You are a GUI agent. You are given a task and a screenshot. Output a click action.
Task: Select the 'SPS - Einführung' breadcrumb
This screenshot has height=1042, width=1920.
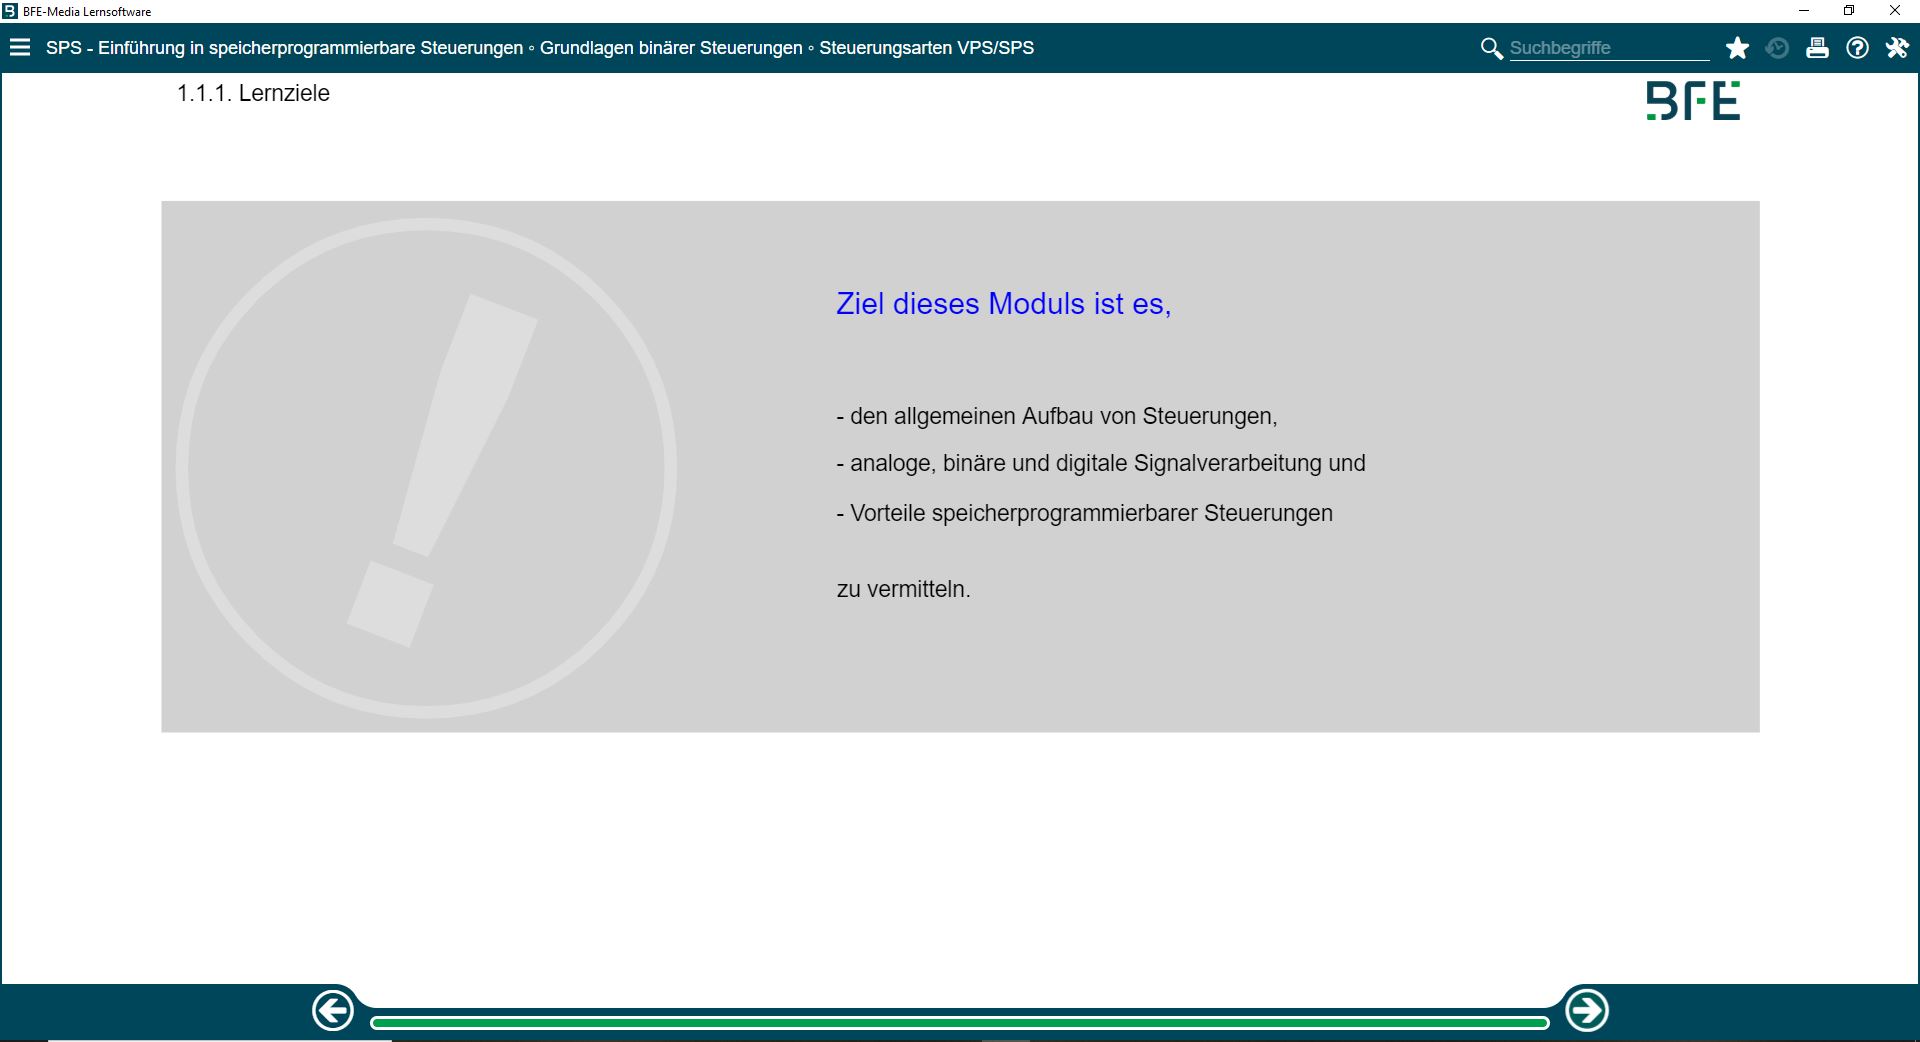point(284,48)
